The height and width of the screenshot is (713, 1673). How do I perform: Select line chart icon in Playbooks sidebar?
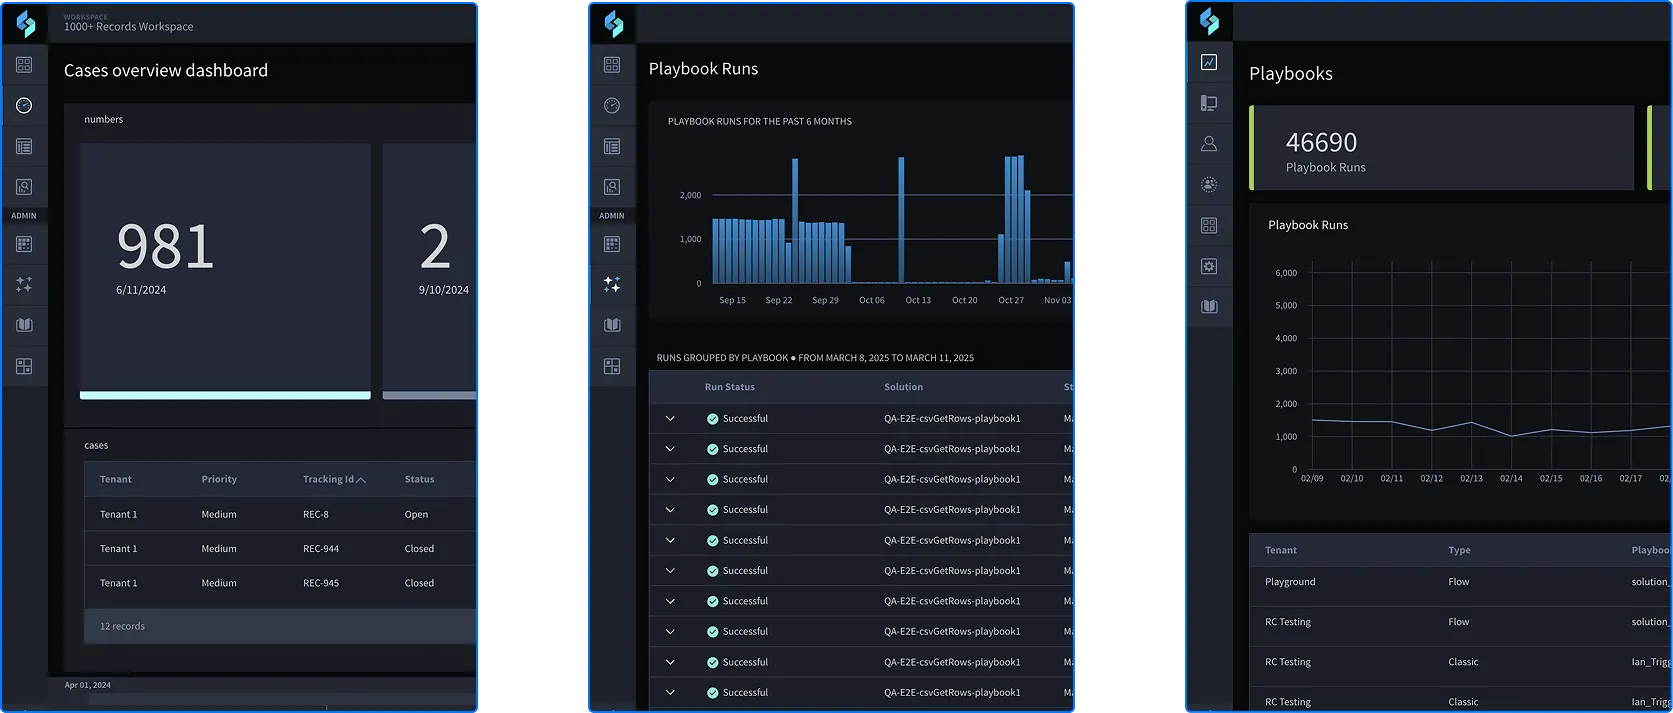click(x=1209, y=62)
